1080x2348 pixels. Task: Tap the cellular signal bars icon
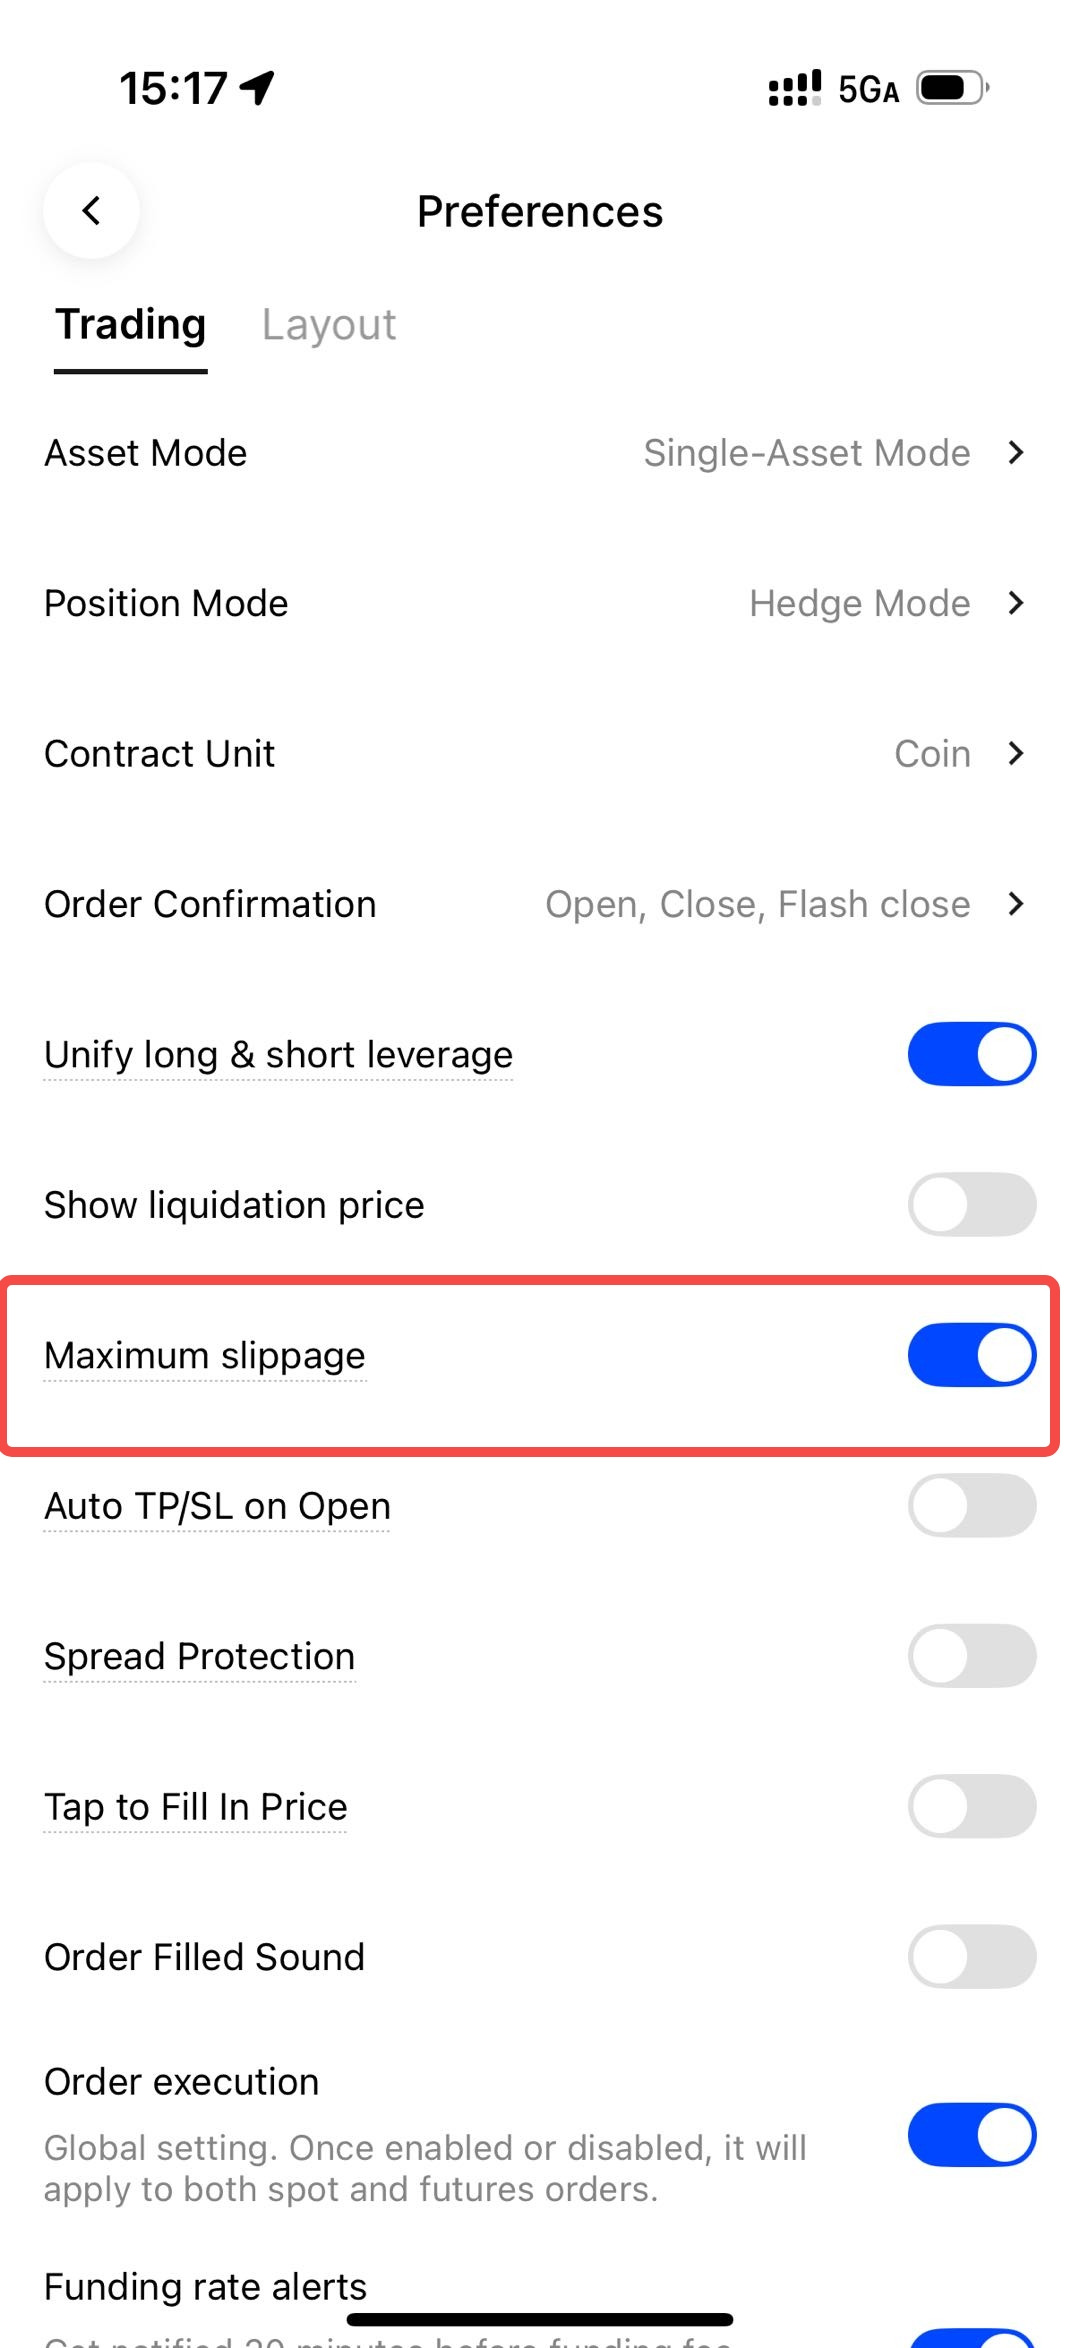[794, 88]
